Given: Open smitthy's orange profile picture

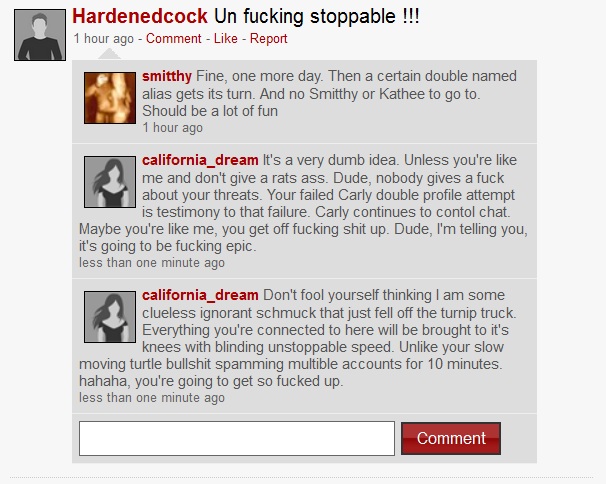Looking at the screenshot, I should point(110,98).
